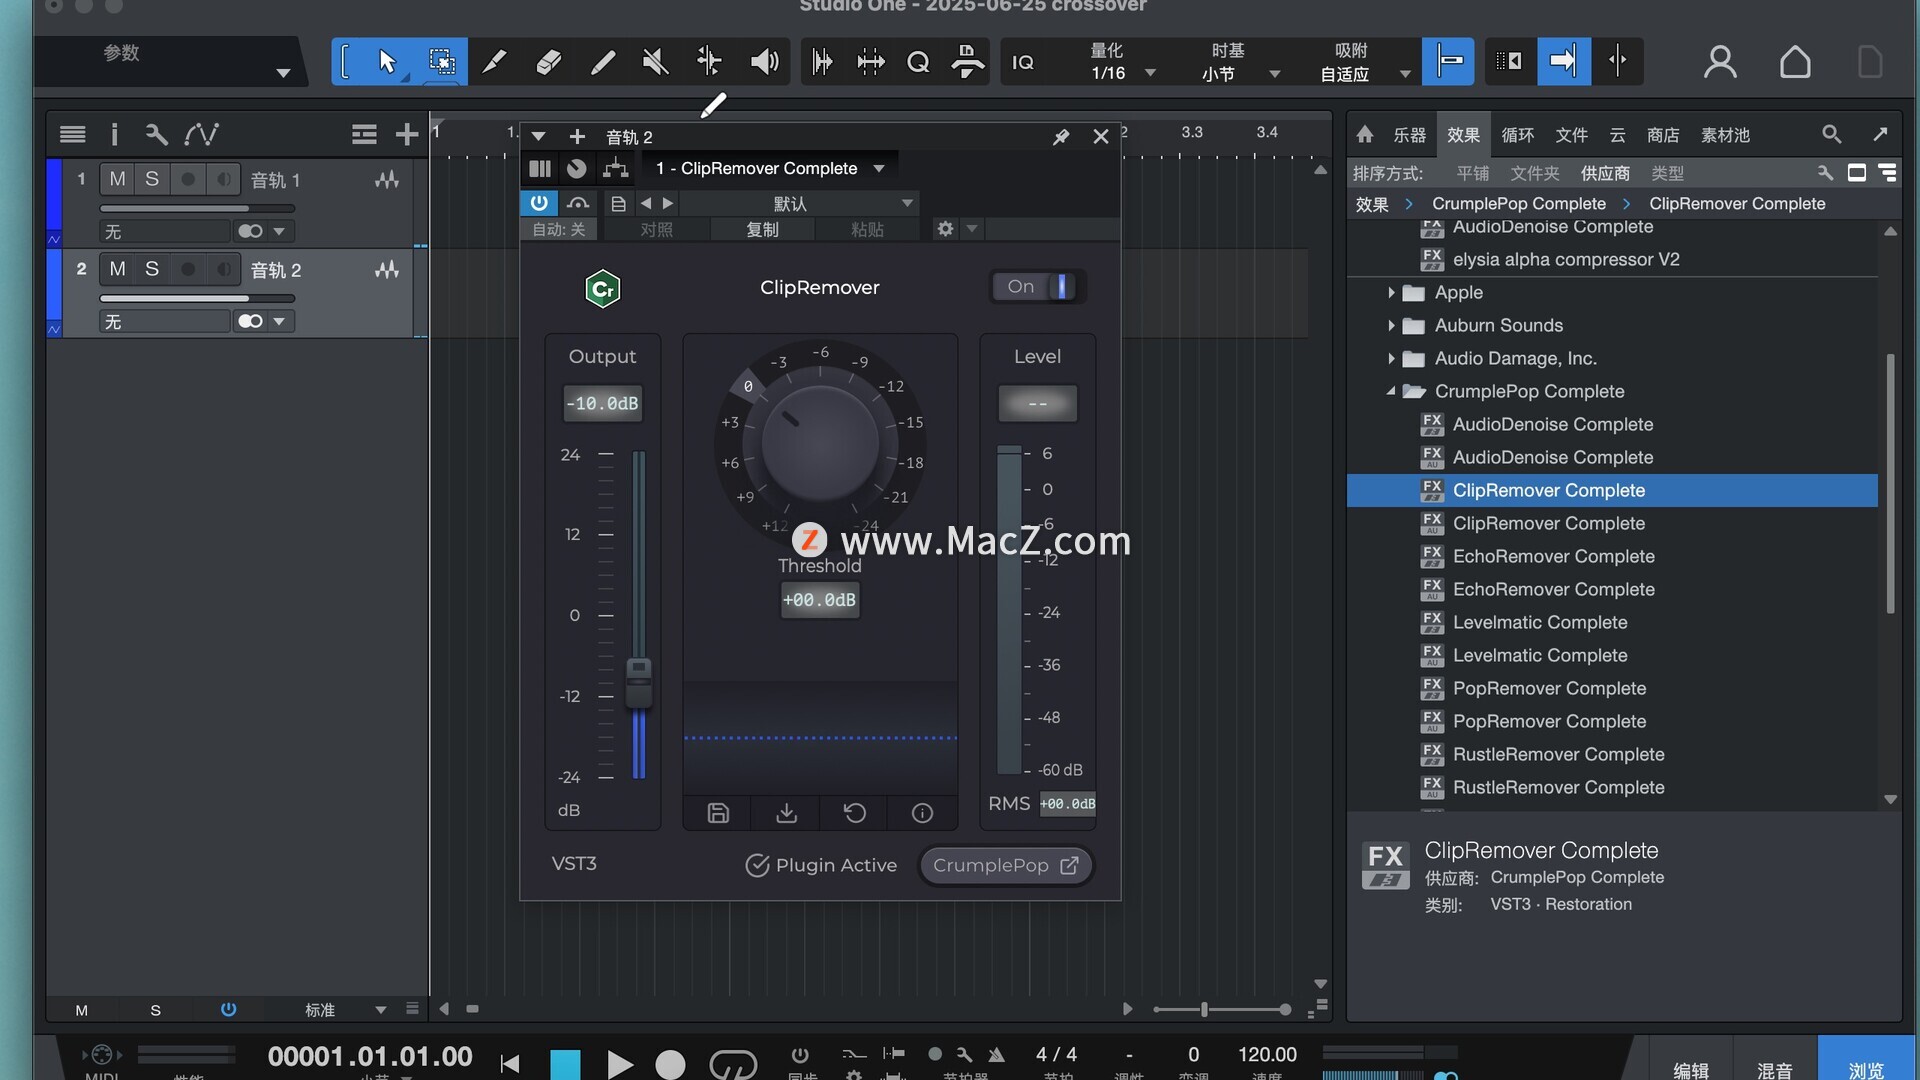
Task: Pin the plugin window
Action: click(x=1061, y=137)
